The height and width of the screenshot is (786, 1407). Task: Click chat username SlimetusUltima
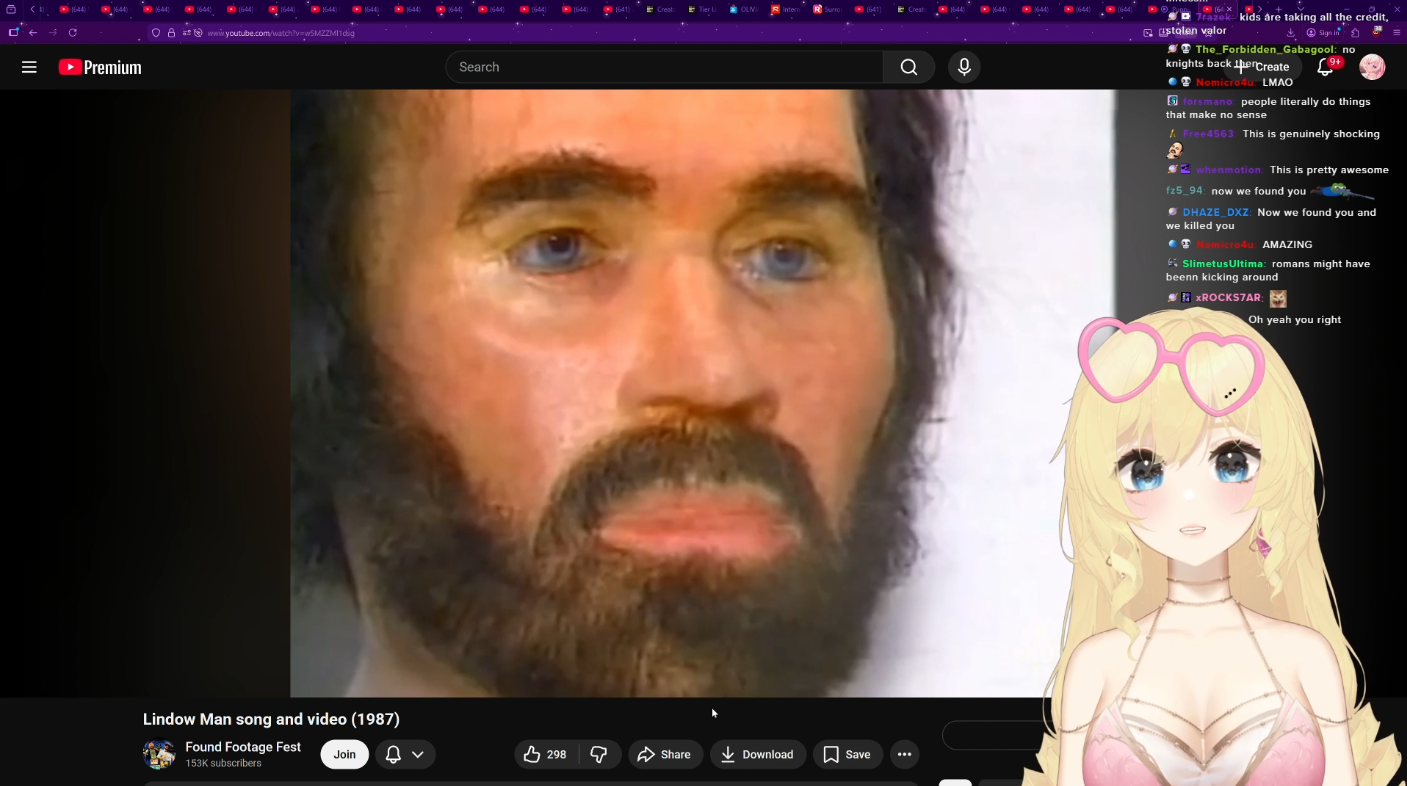pos(1224,264)
